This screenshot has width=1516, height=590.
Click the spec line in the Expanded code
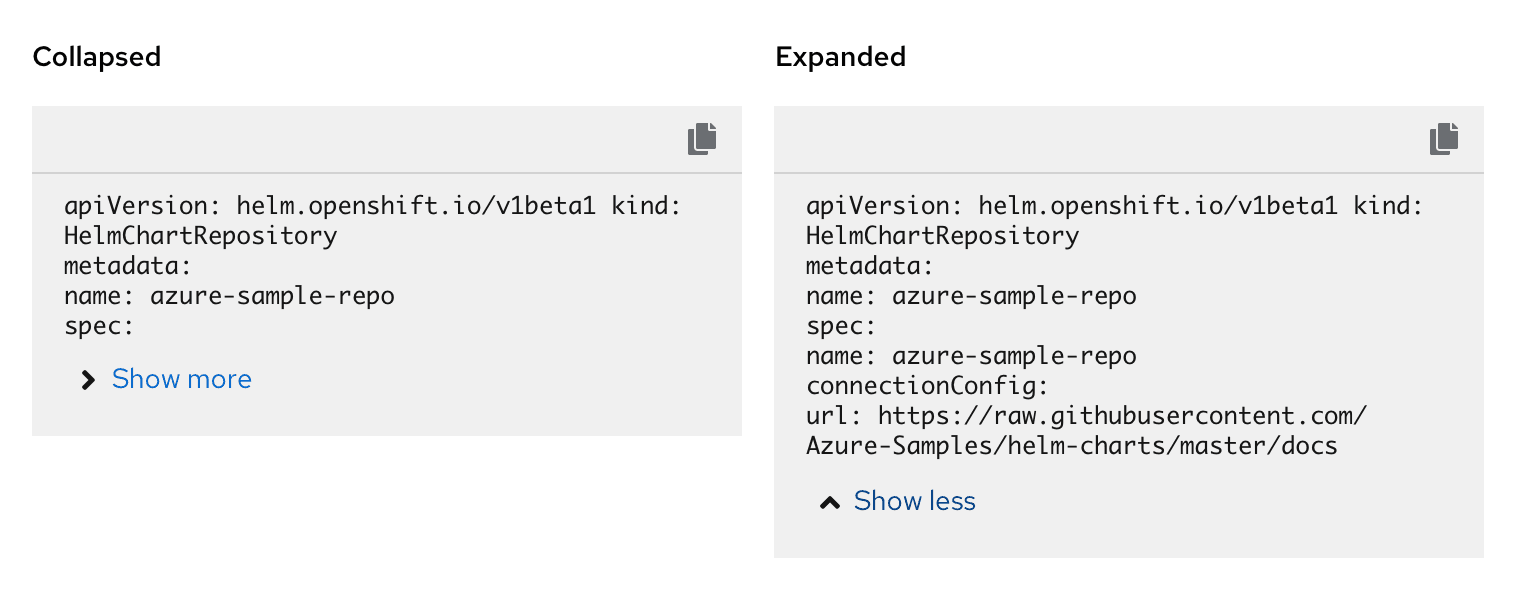point(841,326)
